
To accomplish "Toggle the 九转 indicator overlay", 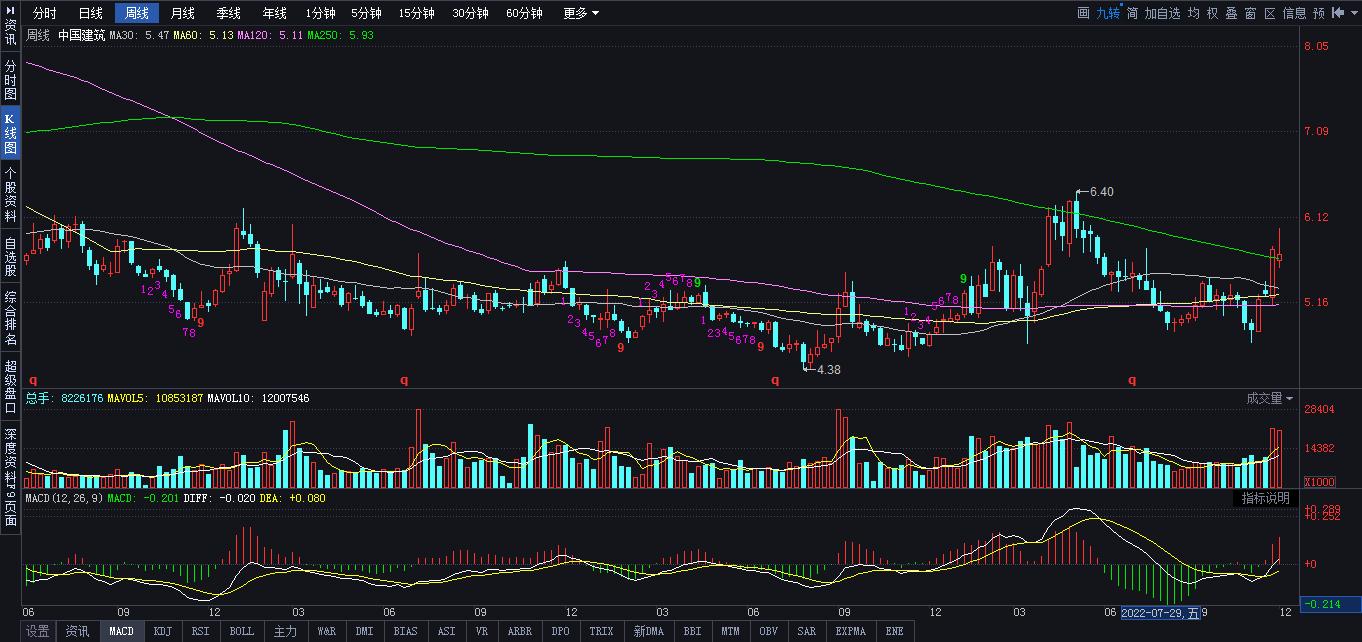I will [1107, 13].
